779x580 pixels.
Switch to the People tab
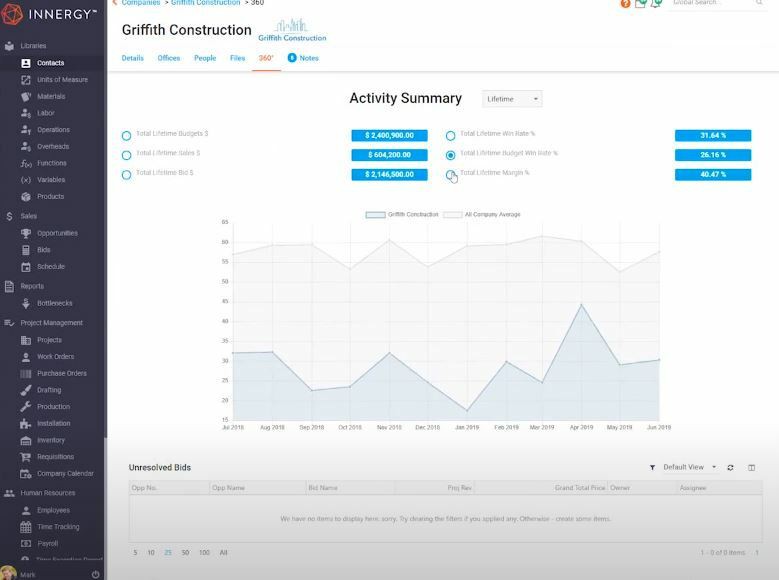[x=205, y=58]
